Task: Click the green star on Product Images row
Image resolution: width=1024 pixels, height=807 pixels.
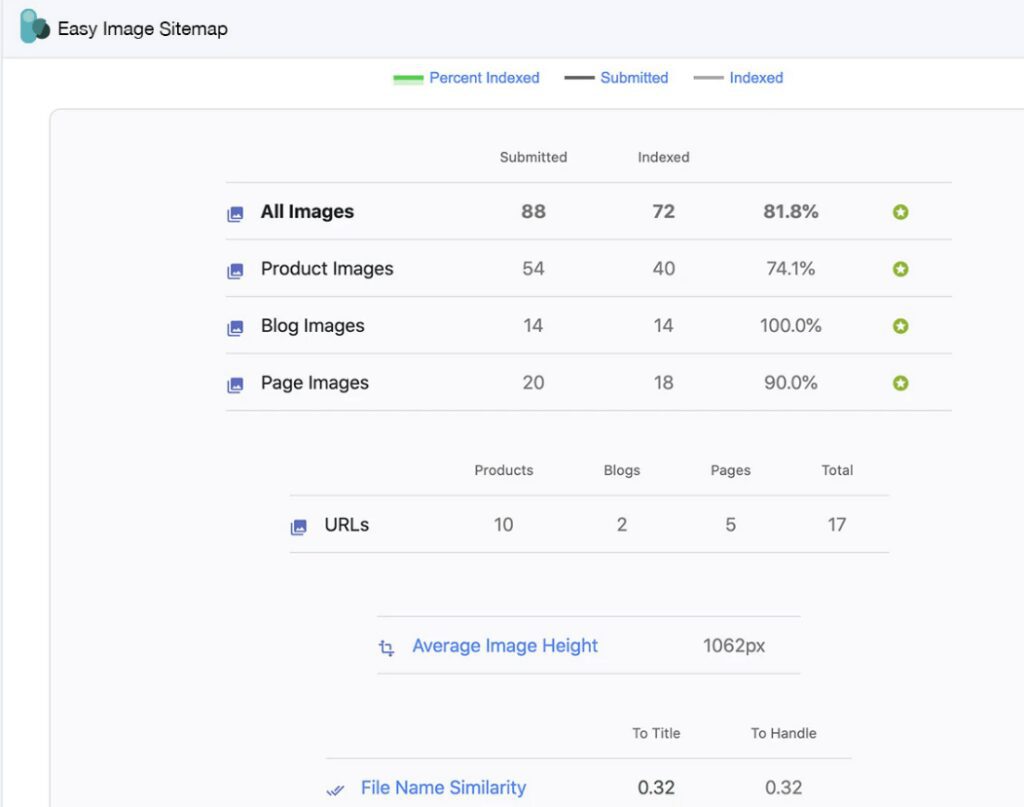Action: (x=900, y=269)
